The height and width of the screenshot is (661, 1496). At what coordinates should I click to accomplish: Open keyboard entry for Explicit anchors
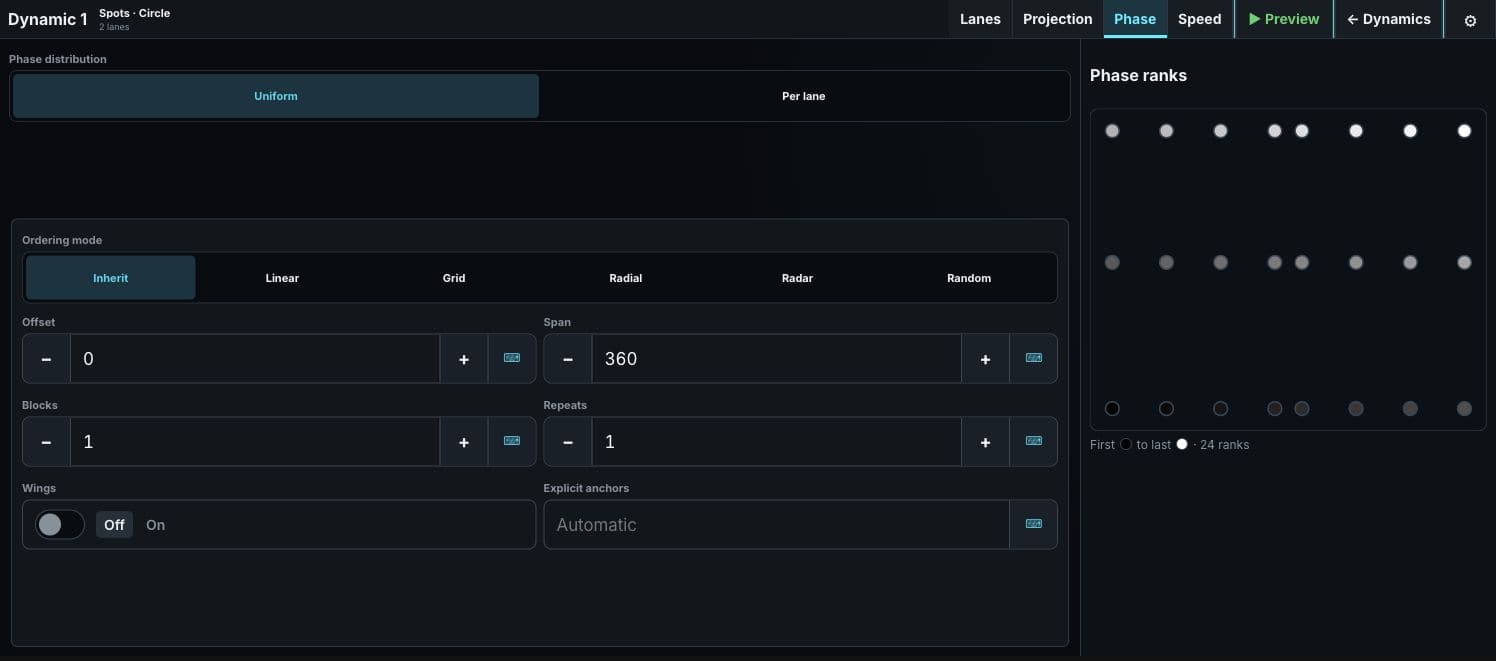[1033, 524]
